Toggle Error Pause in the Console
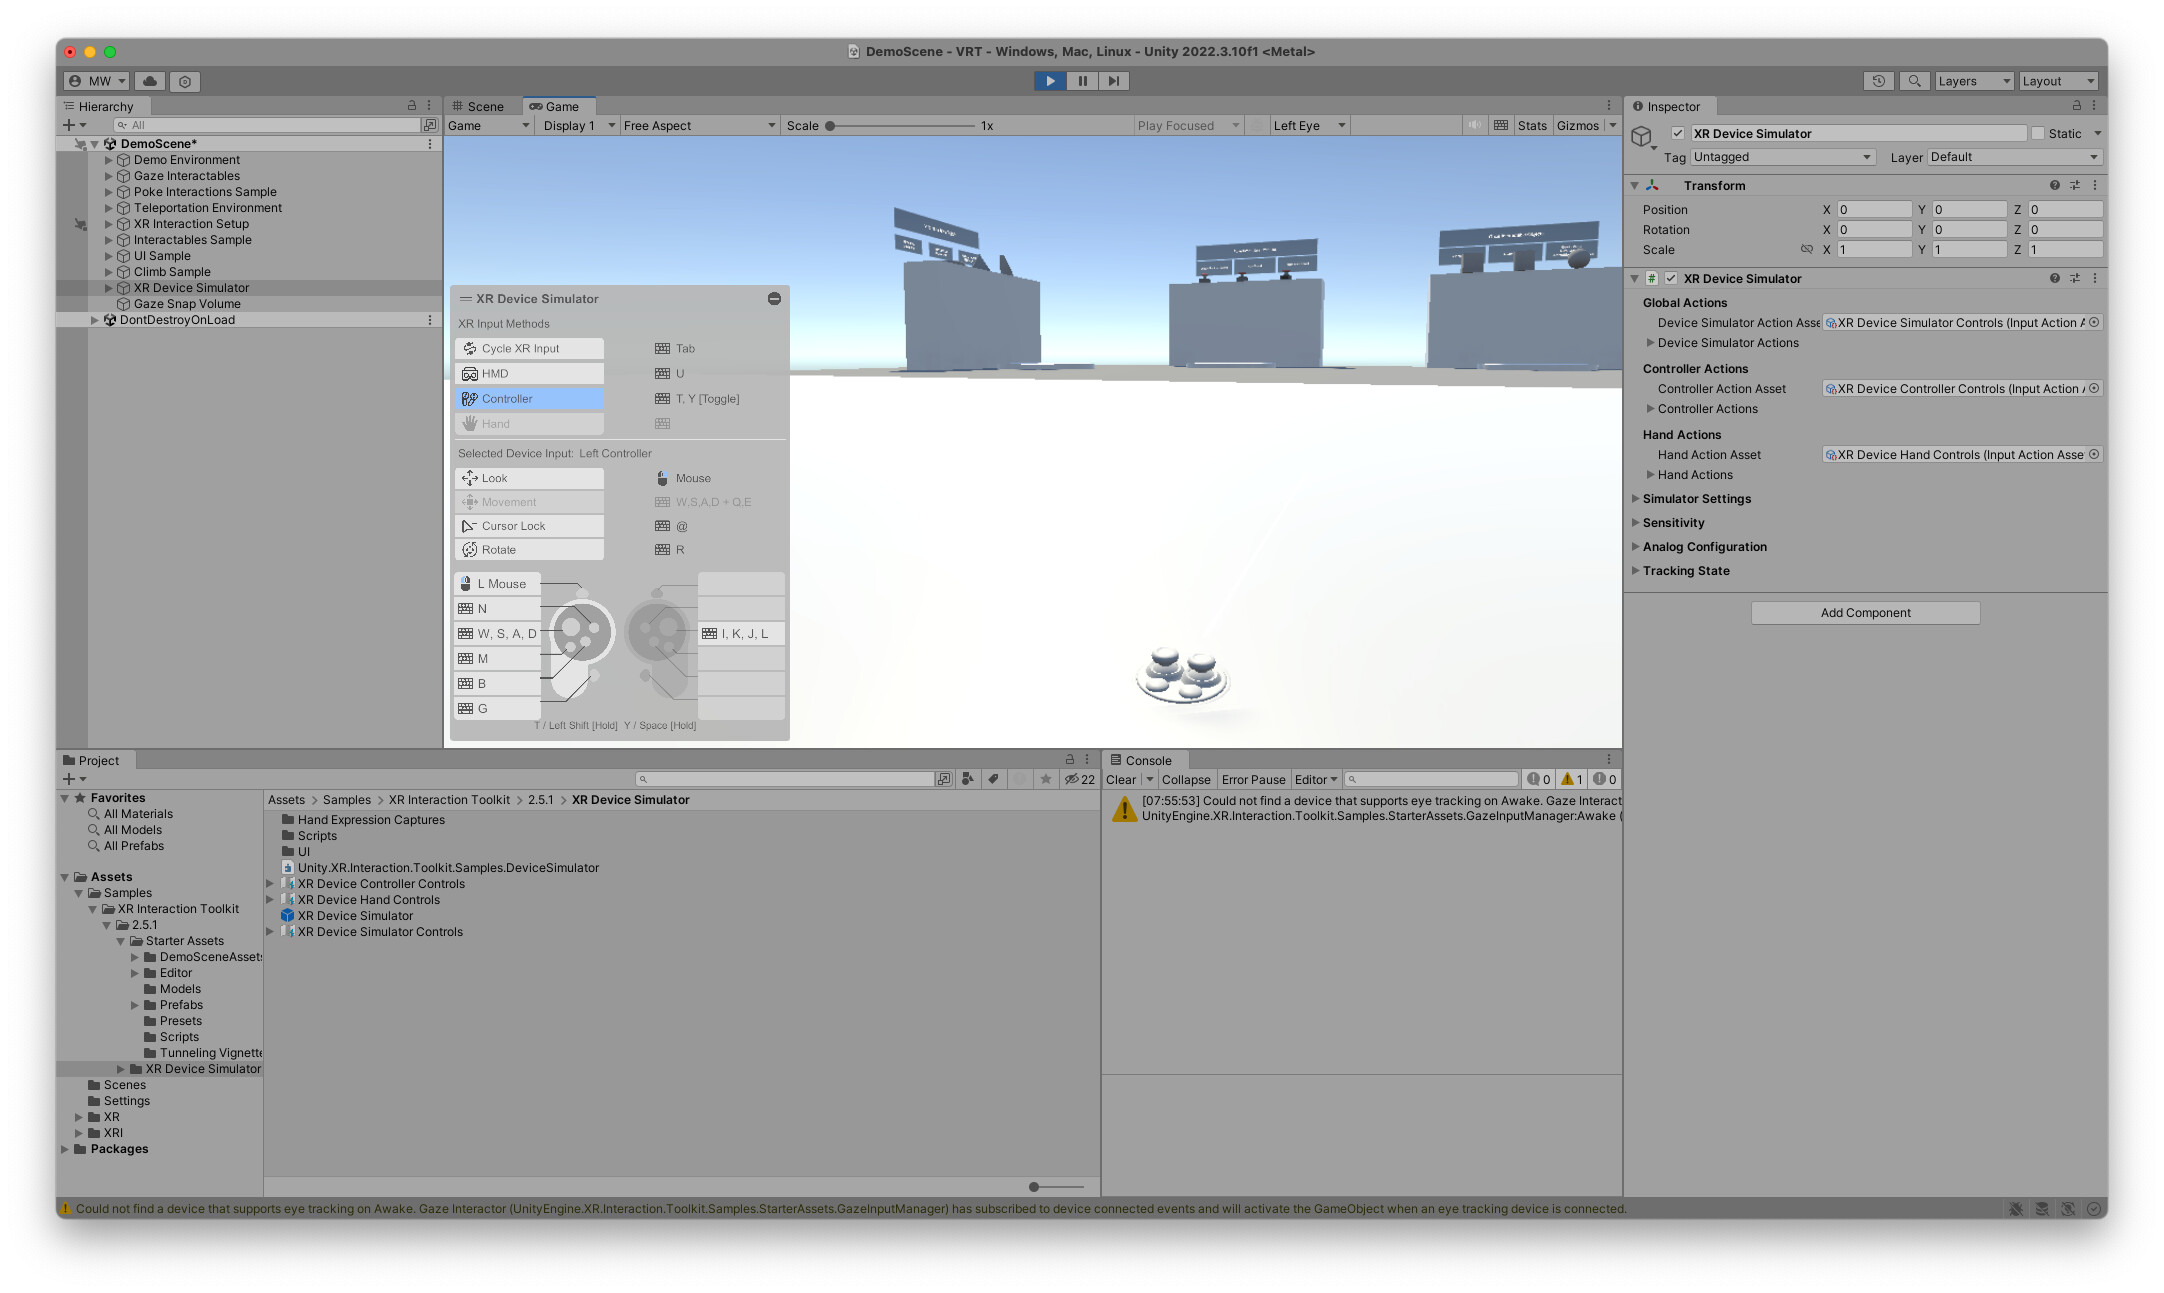The image size is (2164, 1293). click(x=1253, y=779)
